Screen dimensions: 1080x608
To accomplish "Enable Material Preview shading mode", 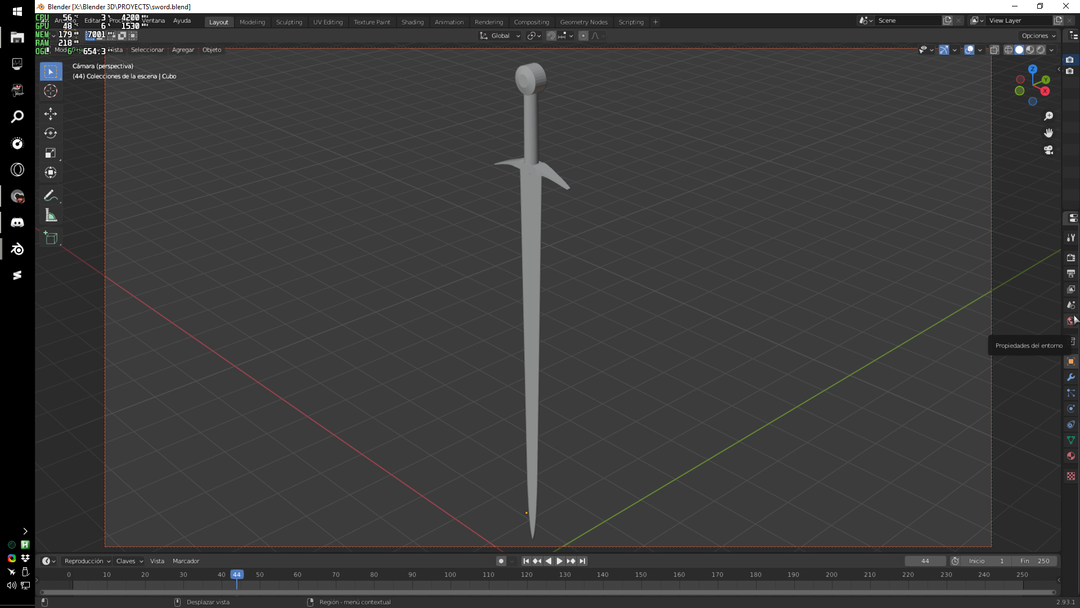I will (x=1031, y=49).
